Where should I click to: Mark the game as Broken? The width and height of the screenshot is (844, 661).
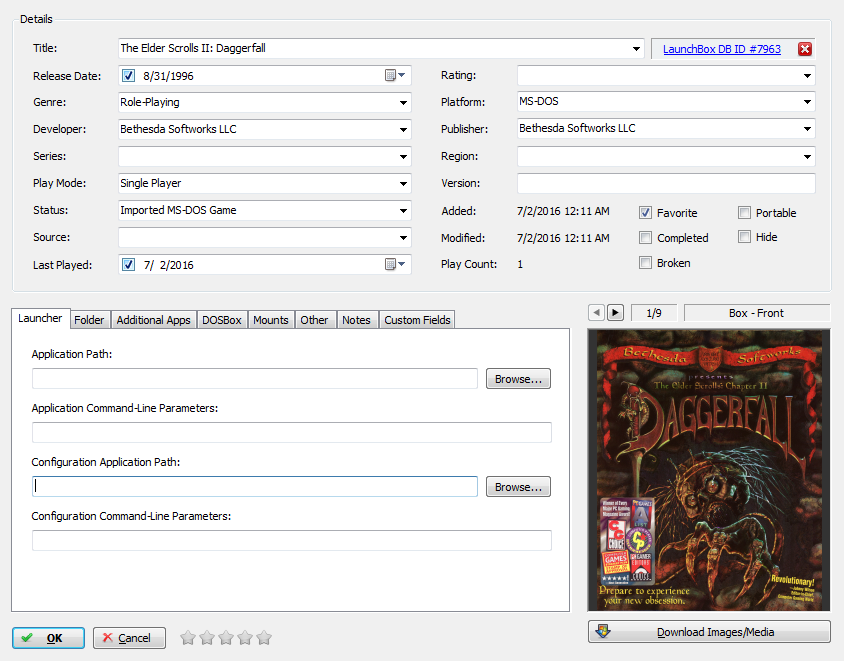point(645,263)
